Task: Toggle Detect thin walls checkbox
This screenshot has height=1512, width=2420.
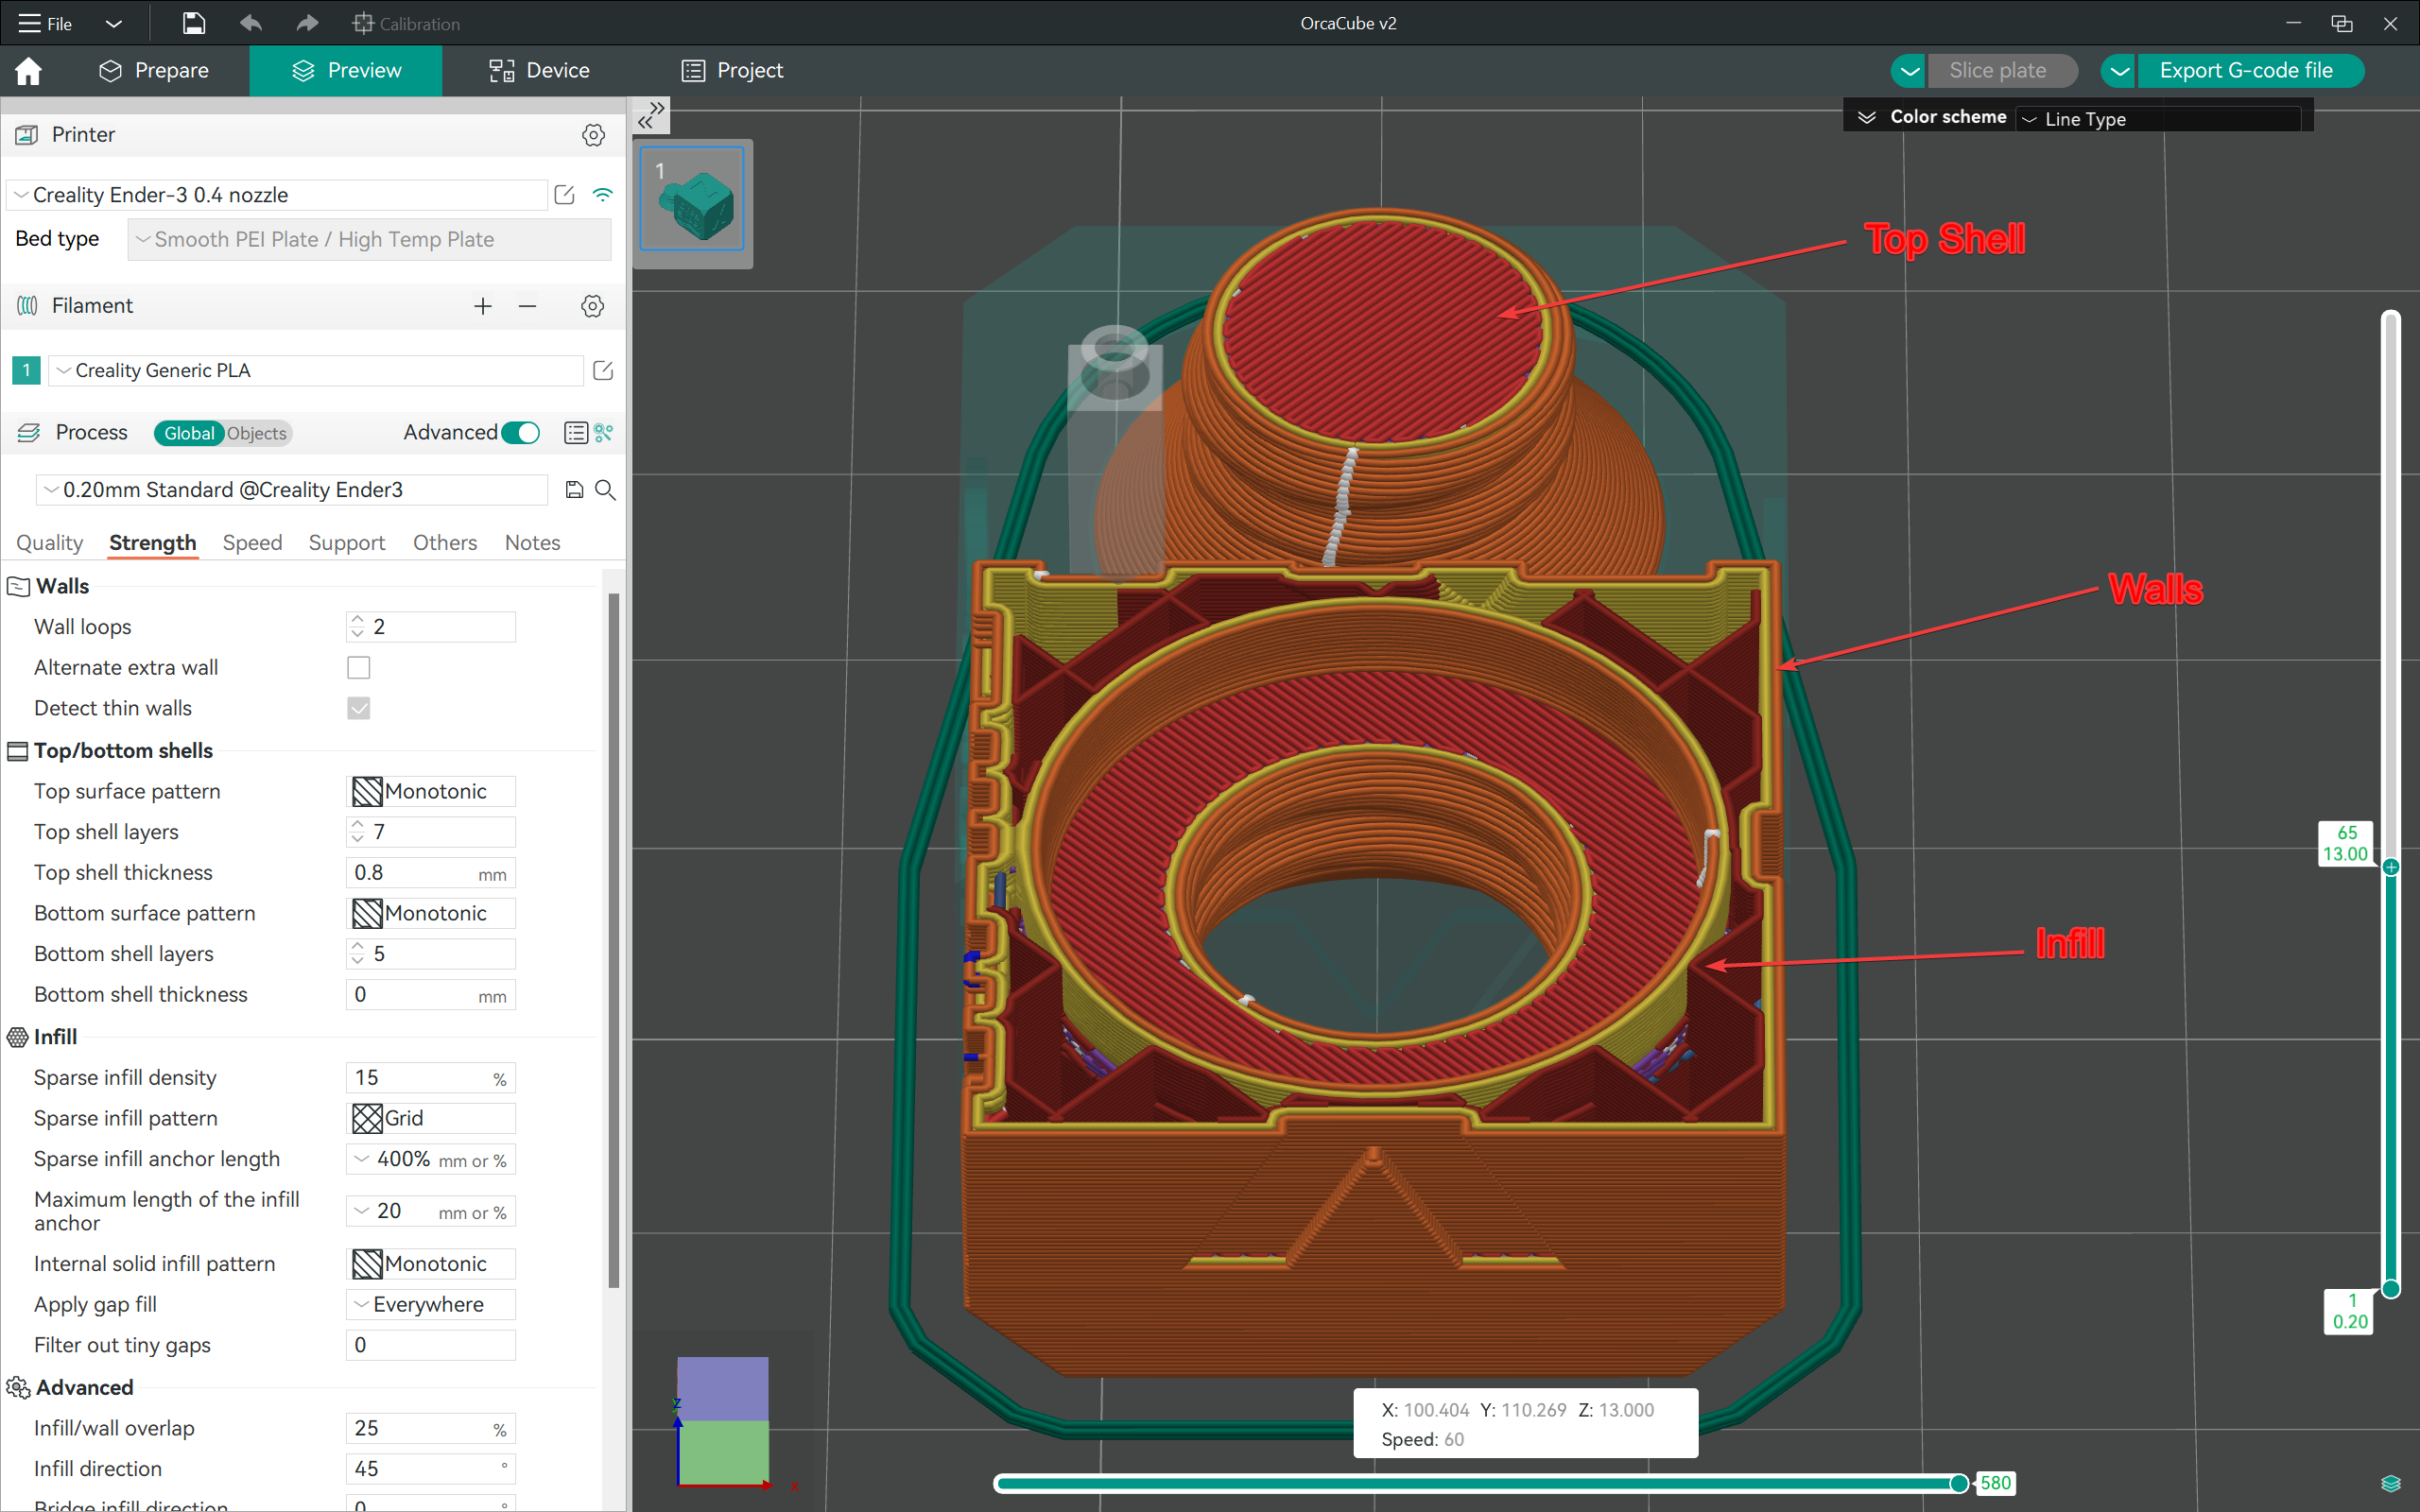Action: (359, 709)
